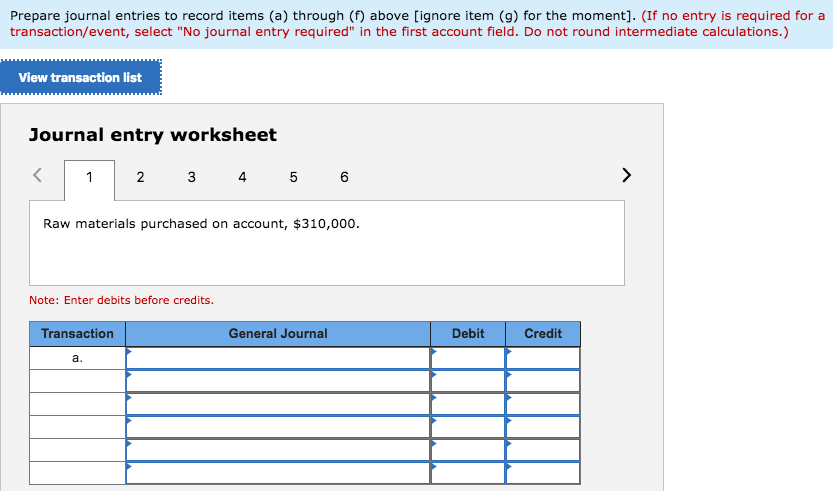
Task: Open General Journal account dropdown in fifth row
Action: tap(278, 450)
